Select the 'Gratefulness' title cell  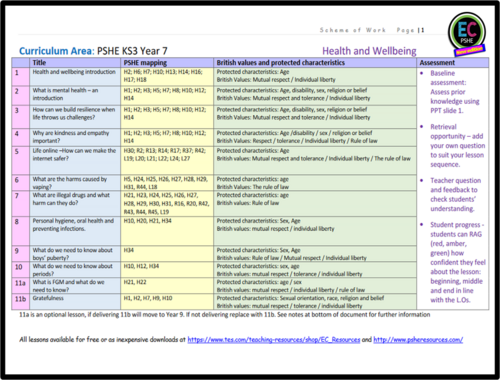click(x=75, y=302)
